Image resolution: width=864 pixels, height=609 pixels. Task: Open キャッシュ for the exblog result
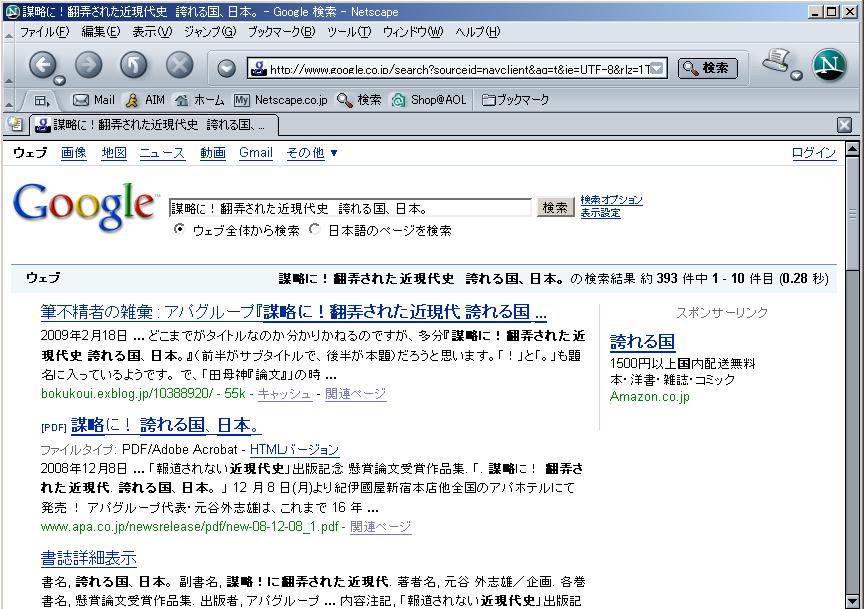(284, 394)
